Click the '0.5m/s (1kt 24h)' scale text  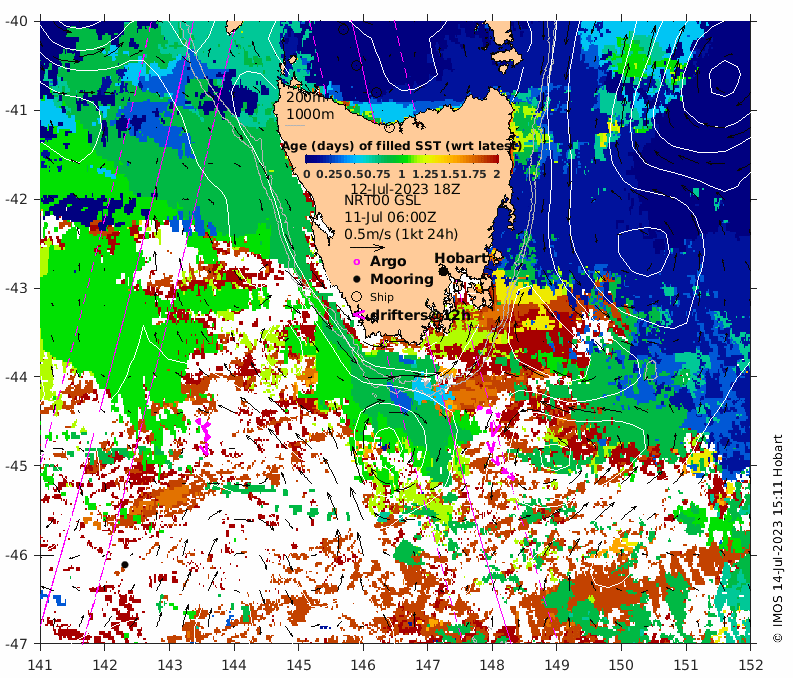pos(401,235)
